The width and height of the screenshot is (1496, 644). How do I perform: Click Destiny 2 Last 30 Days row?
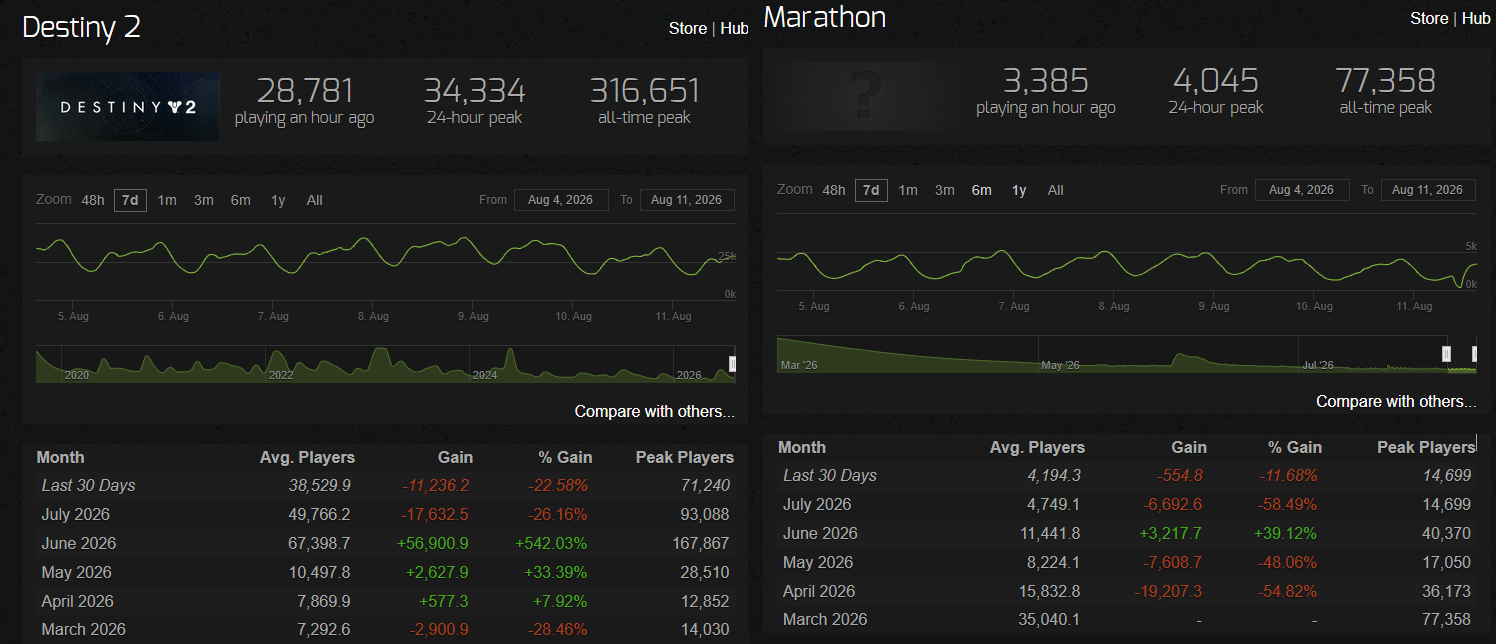click(385, 485)
